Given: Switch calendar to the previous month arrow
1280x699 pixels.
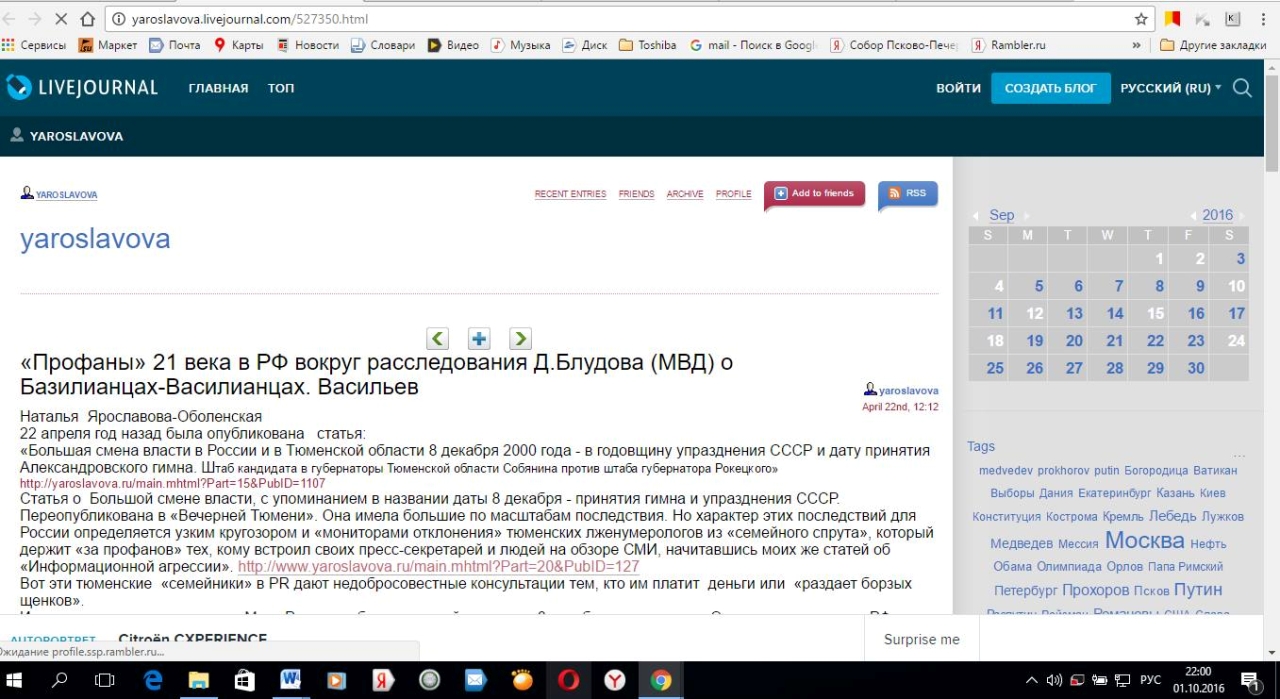Looking at the screenshot, I should click(976, 216).
